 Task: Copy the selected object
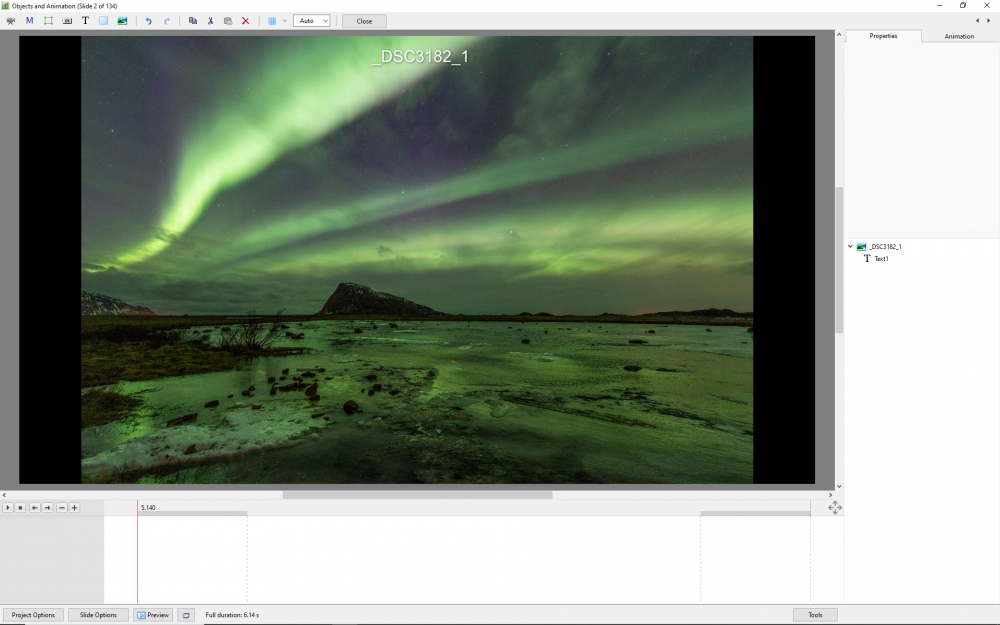click(x=193, y=21)
